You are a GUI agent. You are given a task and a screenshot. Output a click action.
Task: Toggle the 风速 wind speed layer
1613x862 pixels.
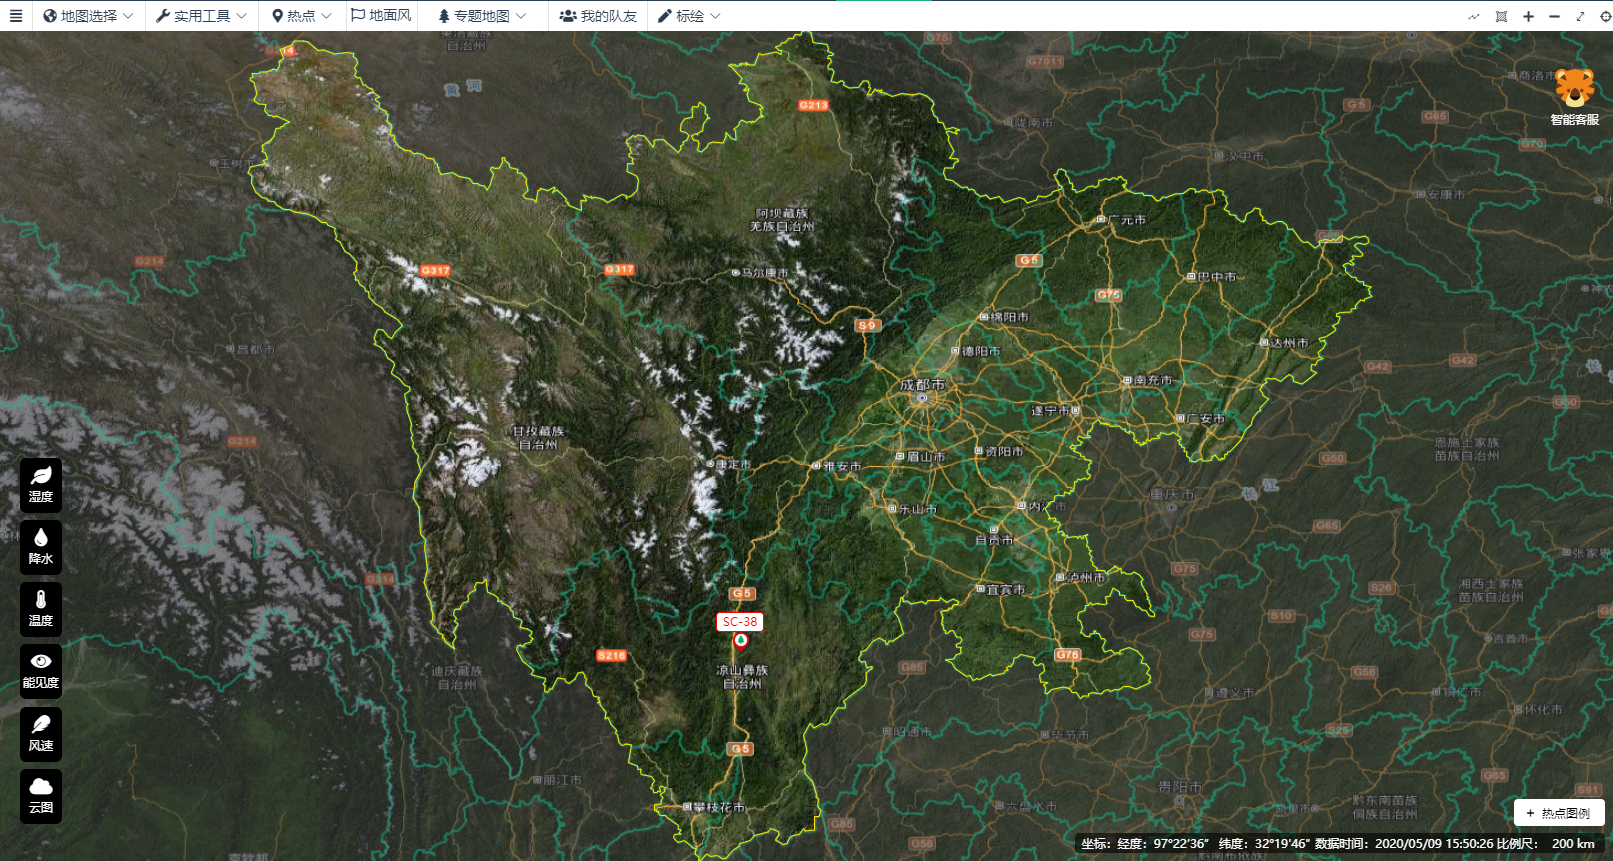tap(41, 733)
